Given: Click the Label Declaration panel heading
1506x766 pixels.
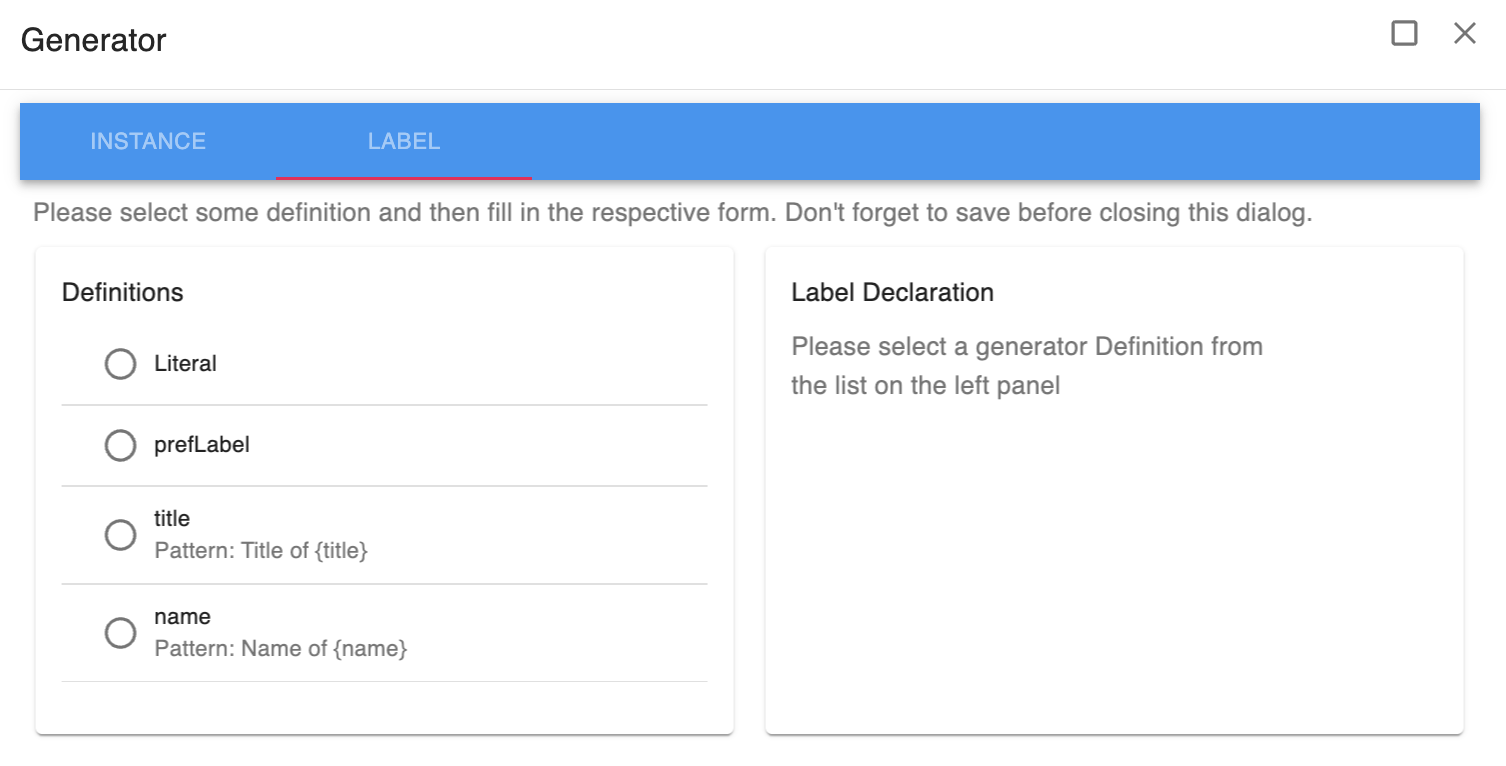Looking at the screenshot, I should point(892,292).
